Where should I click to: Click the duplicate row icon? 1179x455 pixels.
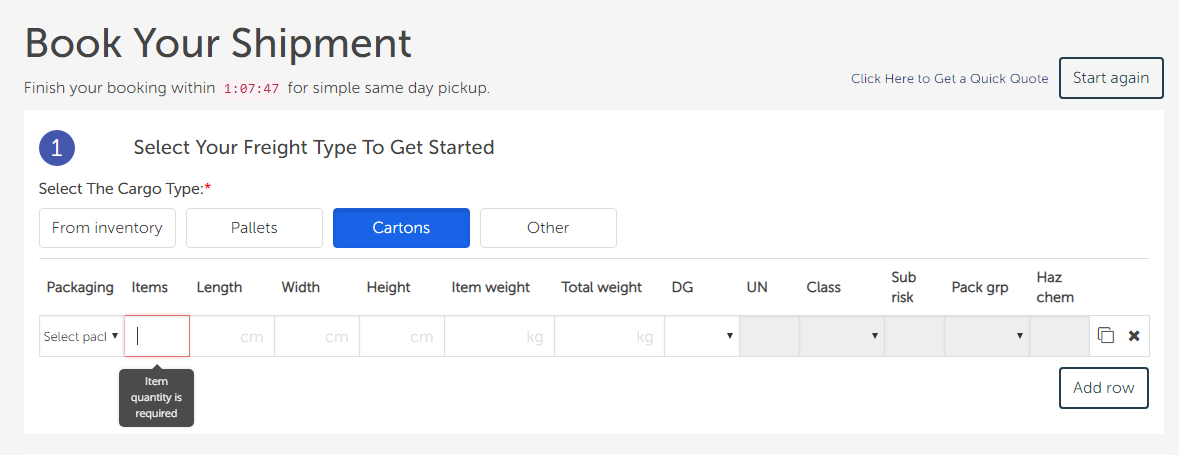click(x=1105, y=336)
